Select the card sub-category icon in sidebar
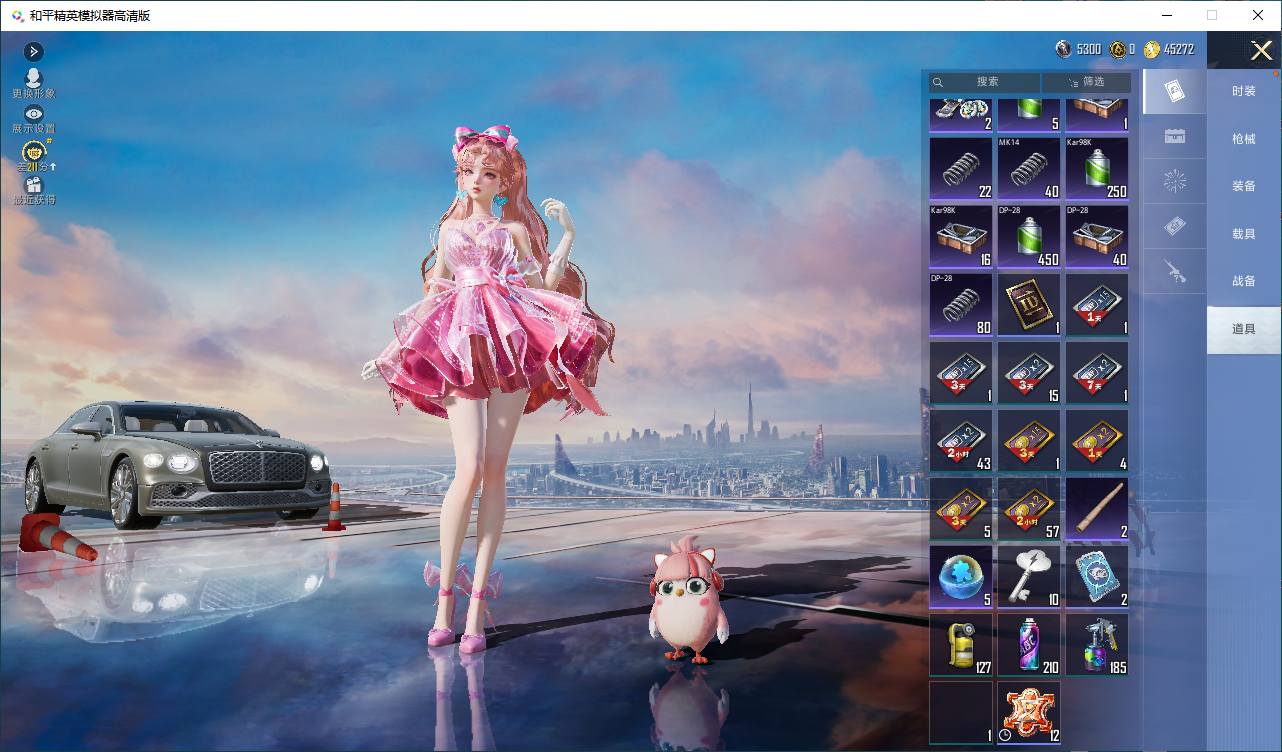Viewport: 1282px width, 752px height. pos(1175,92)
